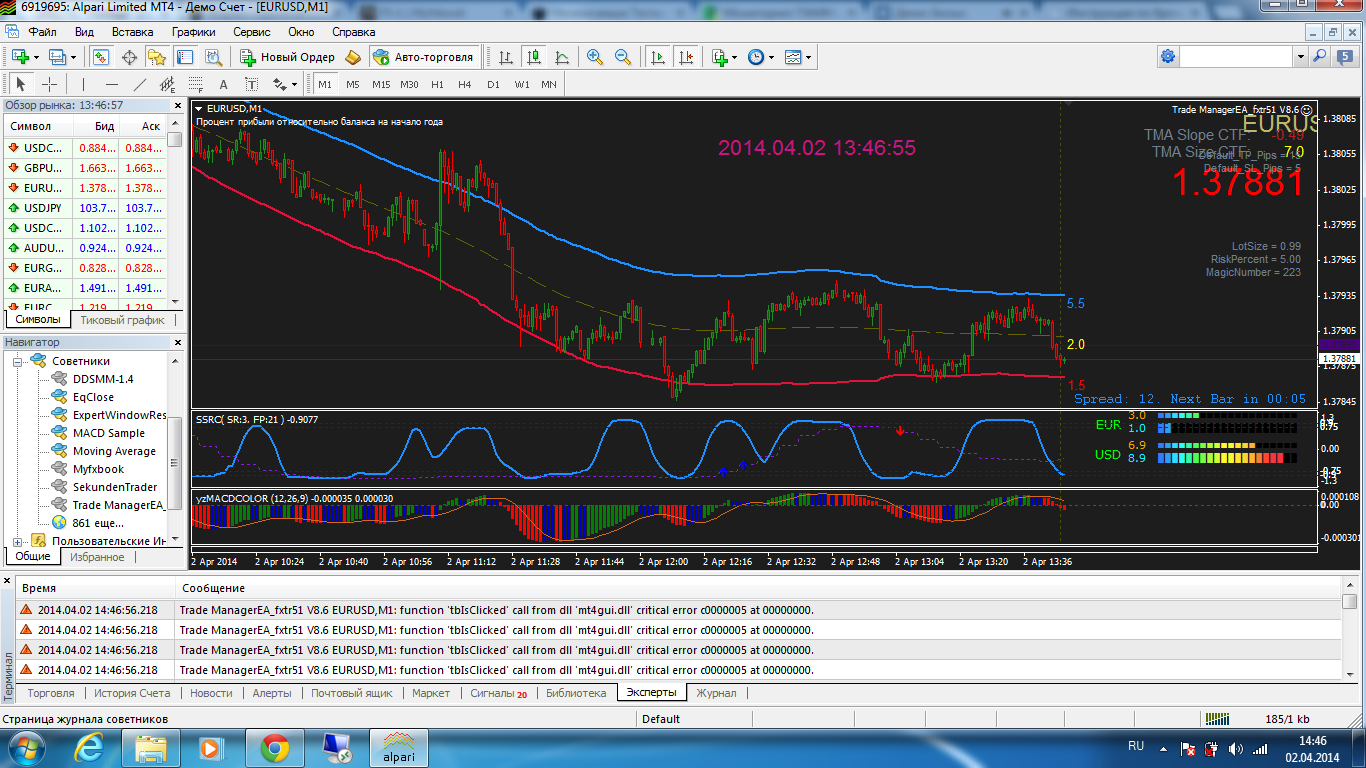The width and height of the screenshot is (1366, 768).
Task: Select the vertical line drawing tool
Action: [83, 84]
